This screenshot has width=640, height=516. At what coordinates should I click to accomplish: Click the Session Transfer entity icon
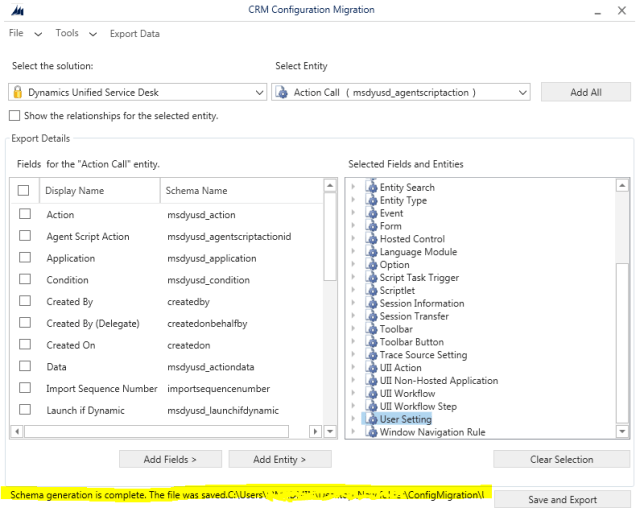[x=371, y=316]
